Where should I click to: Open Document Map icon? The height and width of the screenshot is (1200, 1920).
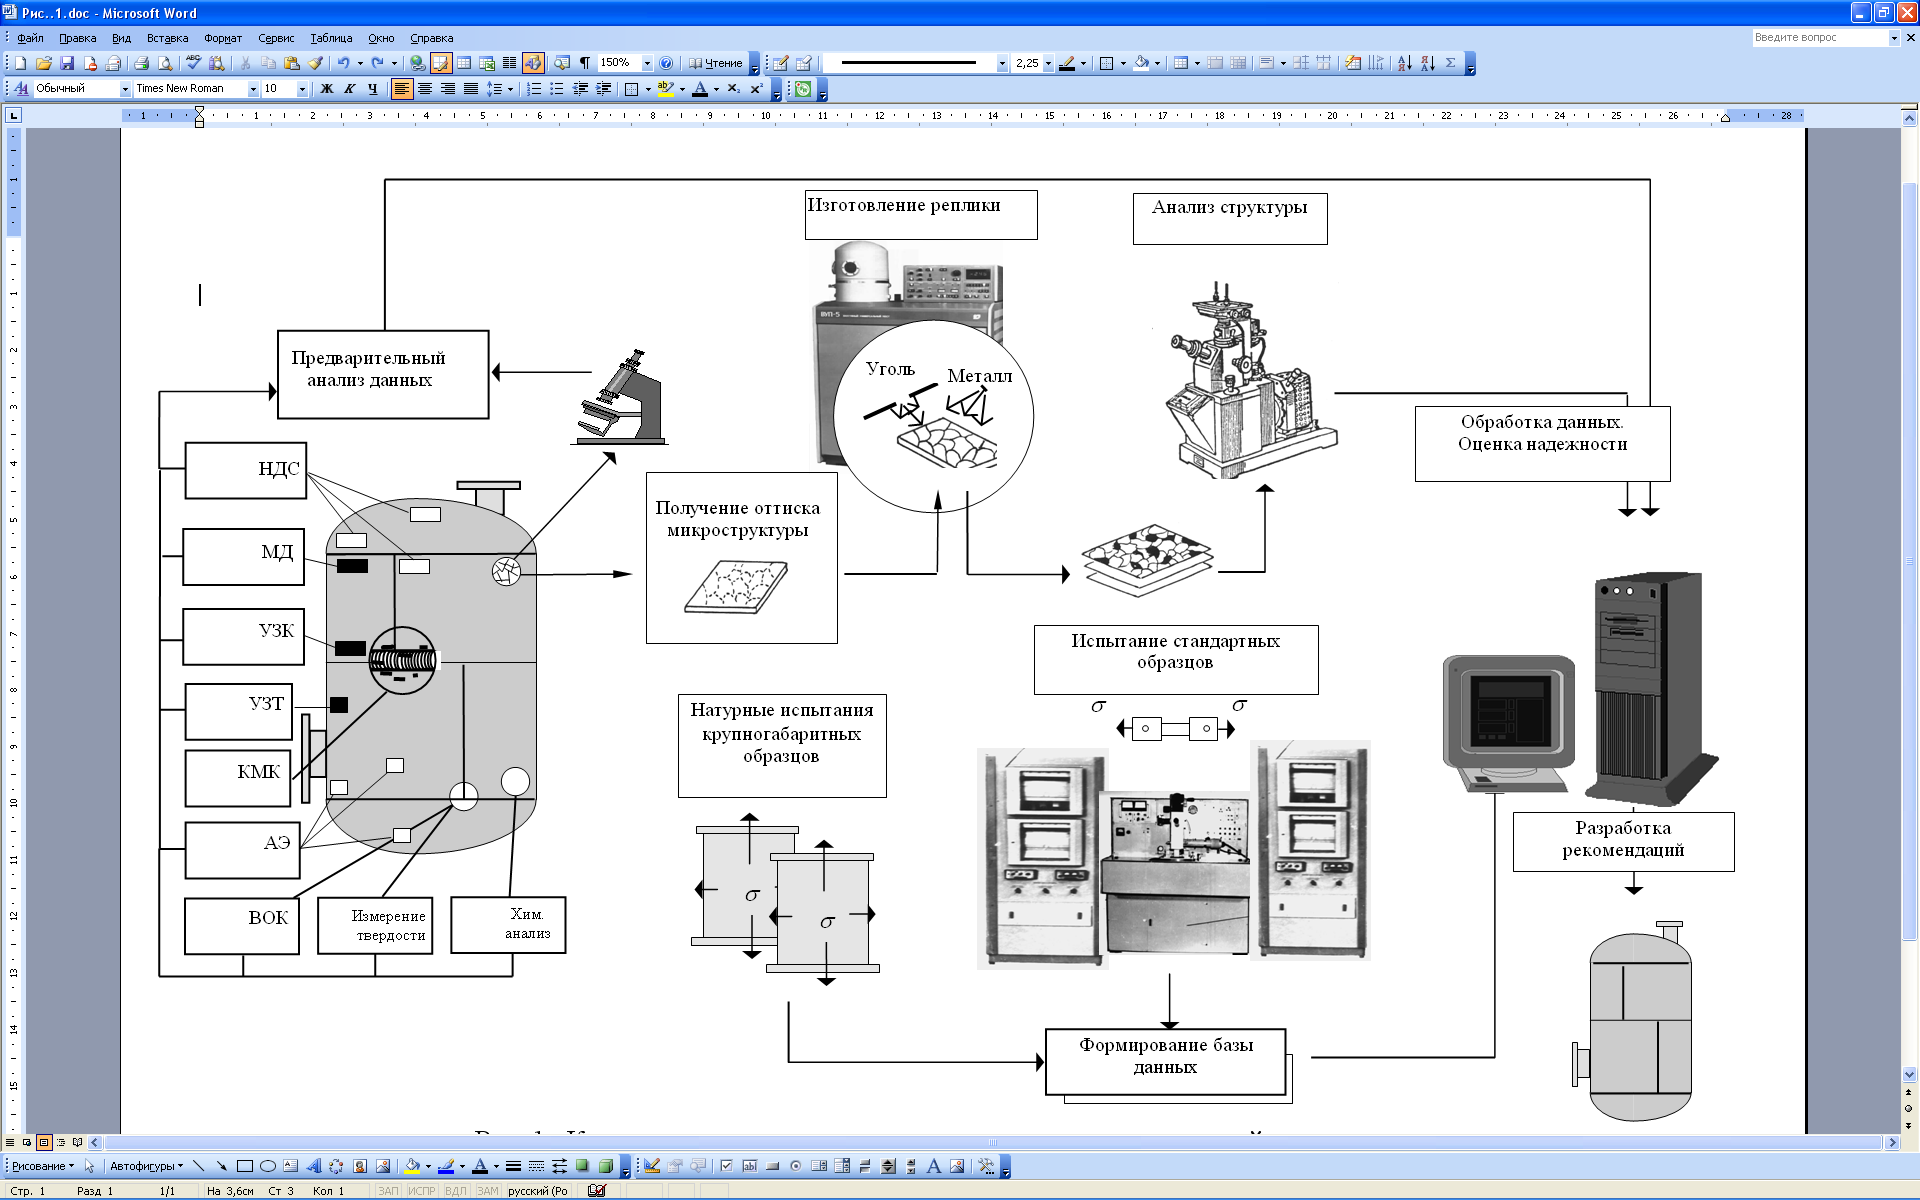coord(562,63)
